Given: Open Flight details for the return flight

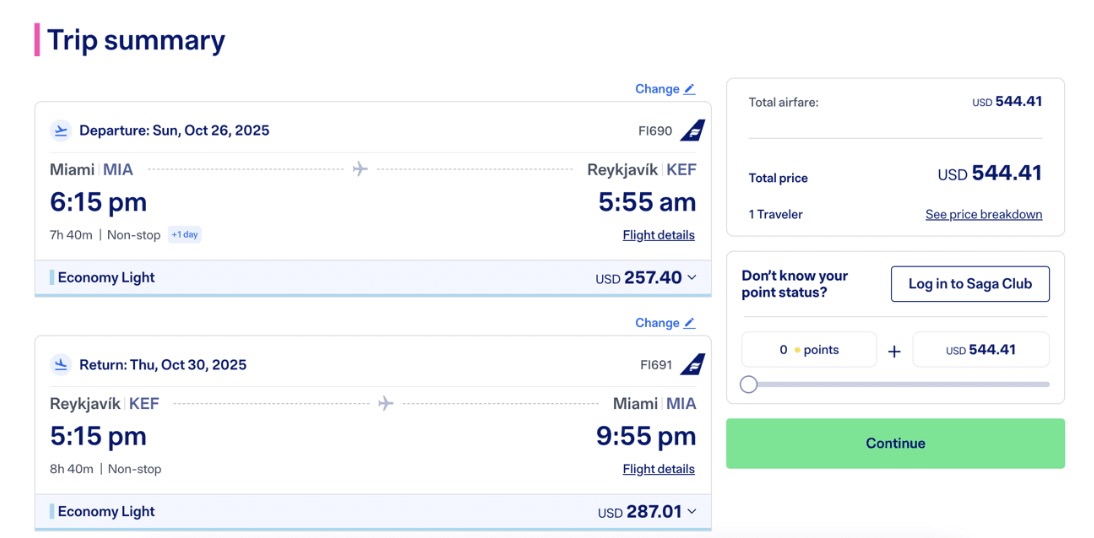Looking at the screenshot, I should pyautogui.click(x=658, y=469).
